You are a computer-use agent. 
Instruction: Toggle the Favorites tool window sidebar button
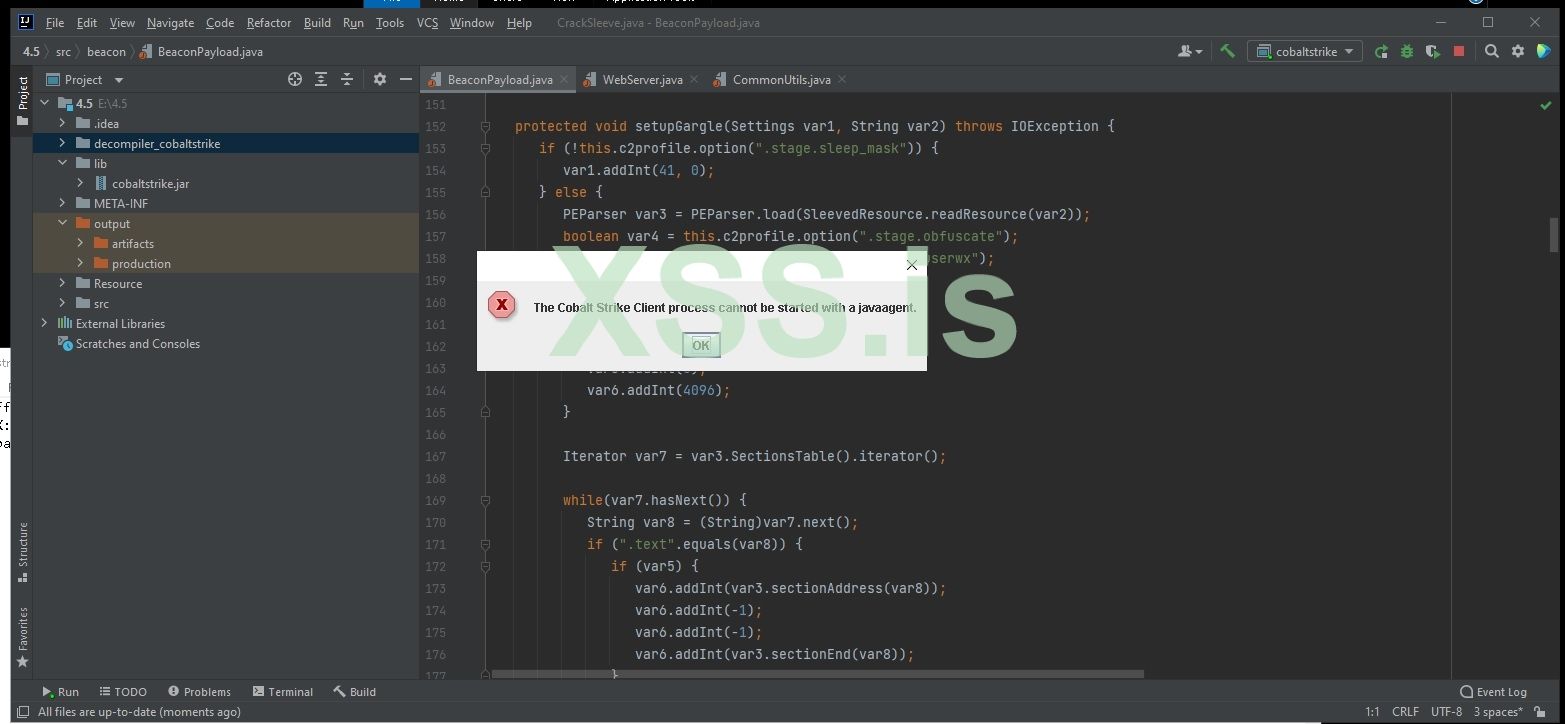[23, 637]
